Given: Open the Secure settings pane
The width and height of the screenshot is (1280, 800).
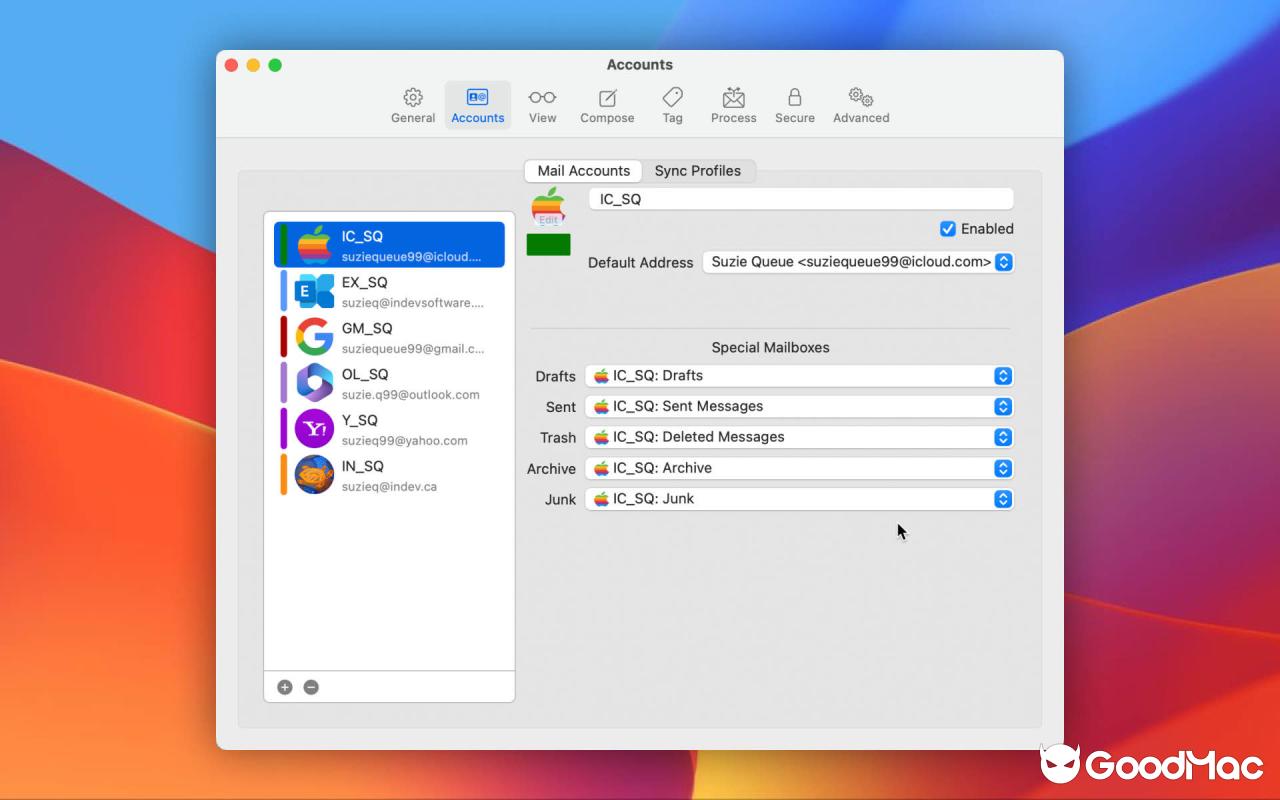Looking at the screenshot, I should point(794,104).
